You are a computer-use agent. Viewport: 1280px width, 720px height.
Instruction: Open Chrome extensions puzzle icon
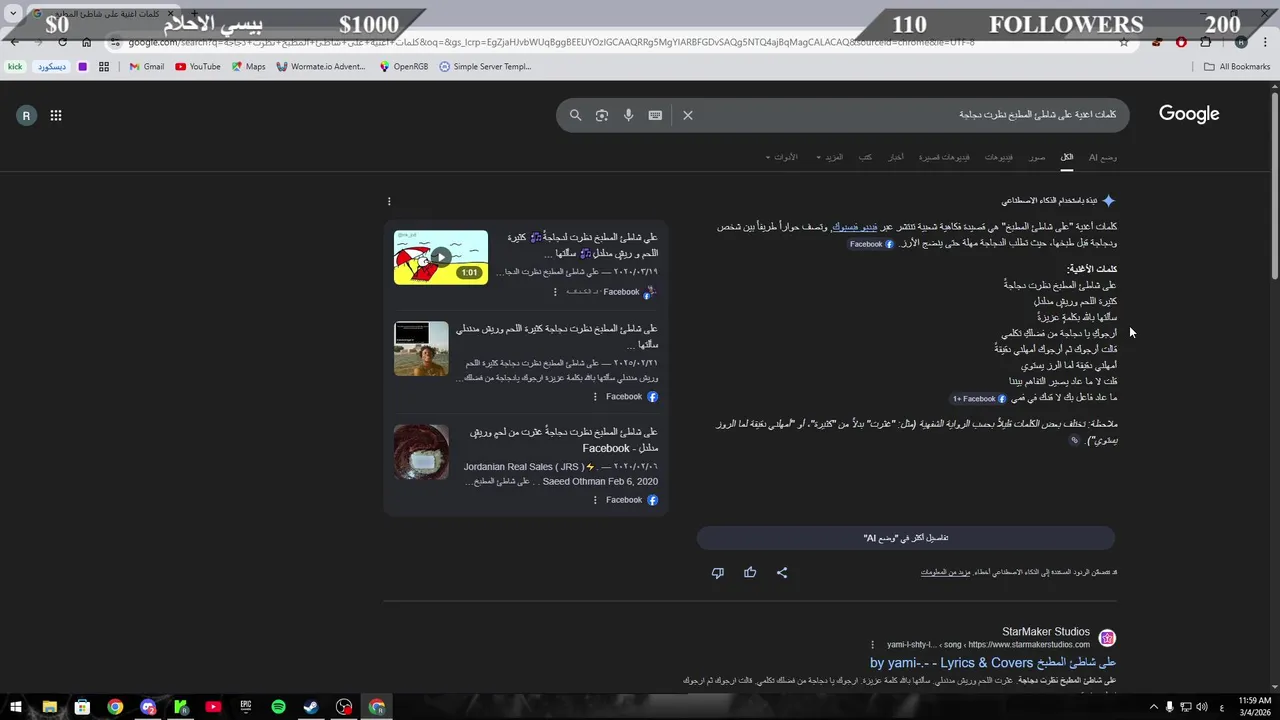(1205, 42)
